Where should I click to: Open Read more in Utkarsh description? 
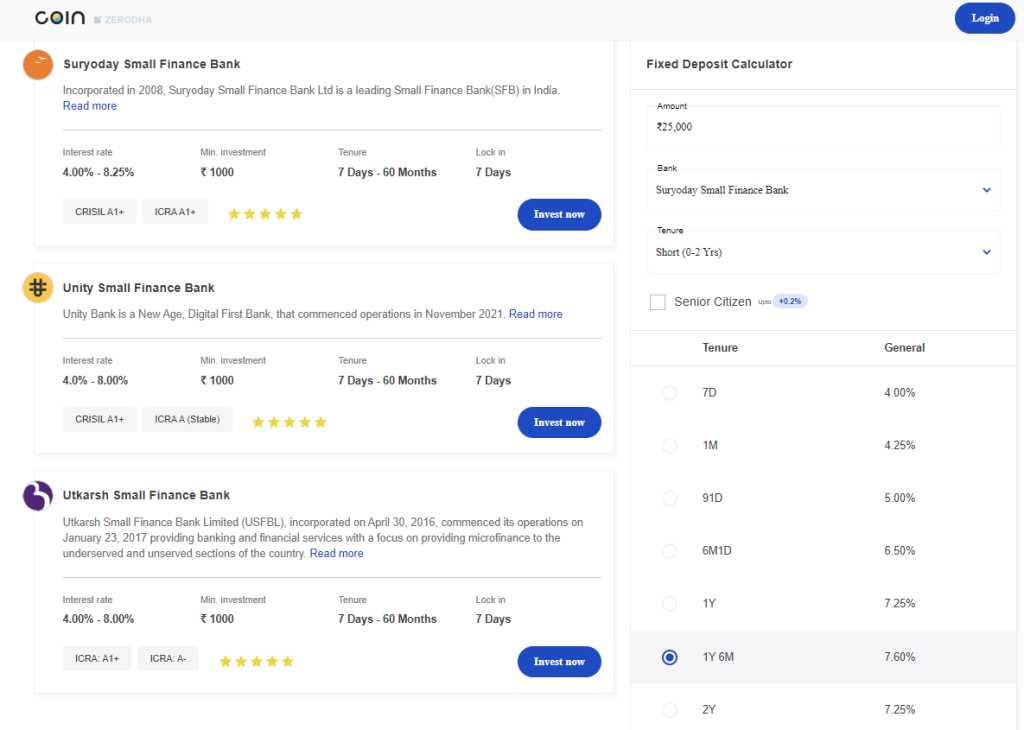click(336, 554)
